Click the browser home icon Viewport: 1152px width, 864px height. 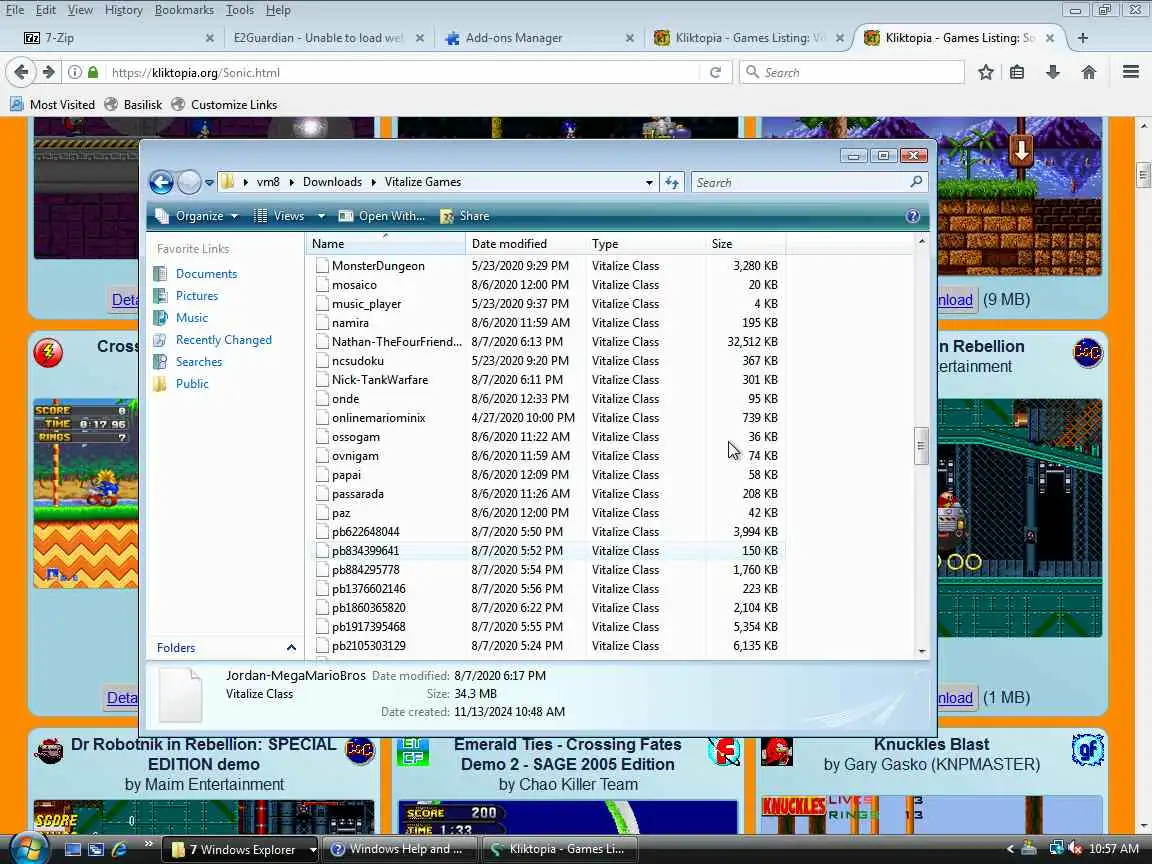(x=1089, y=72)
